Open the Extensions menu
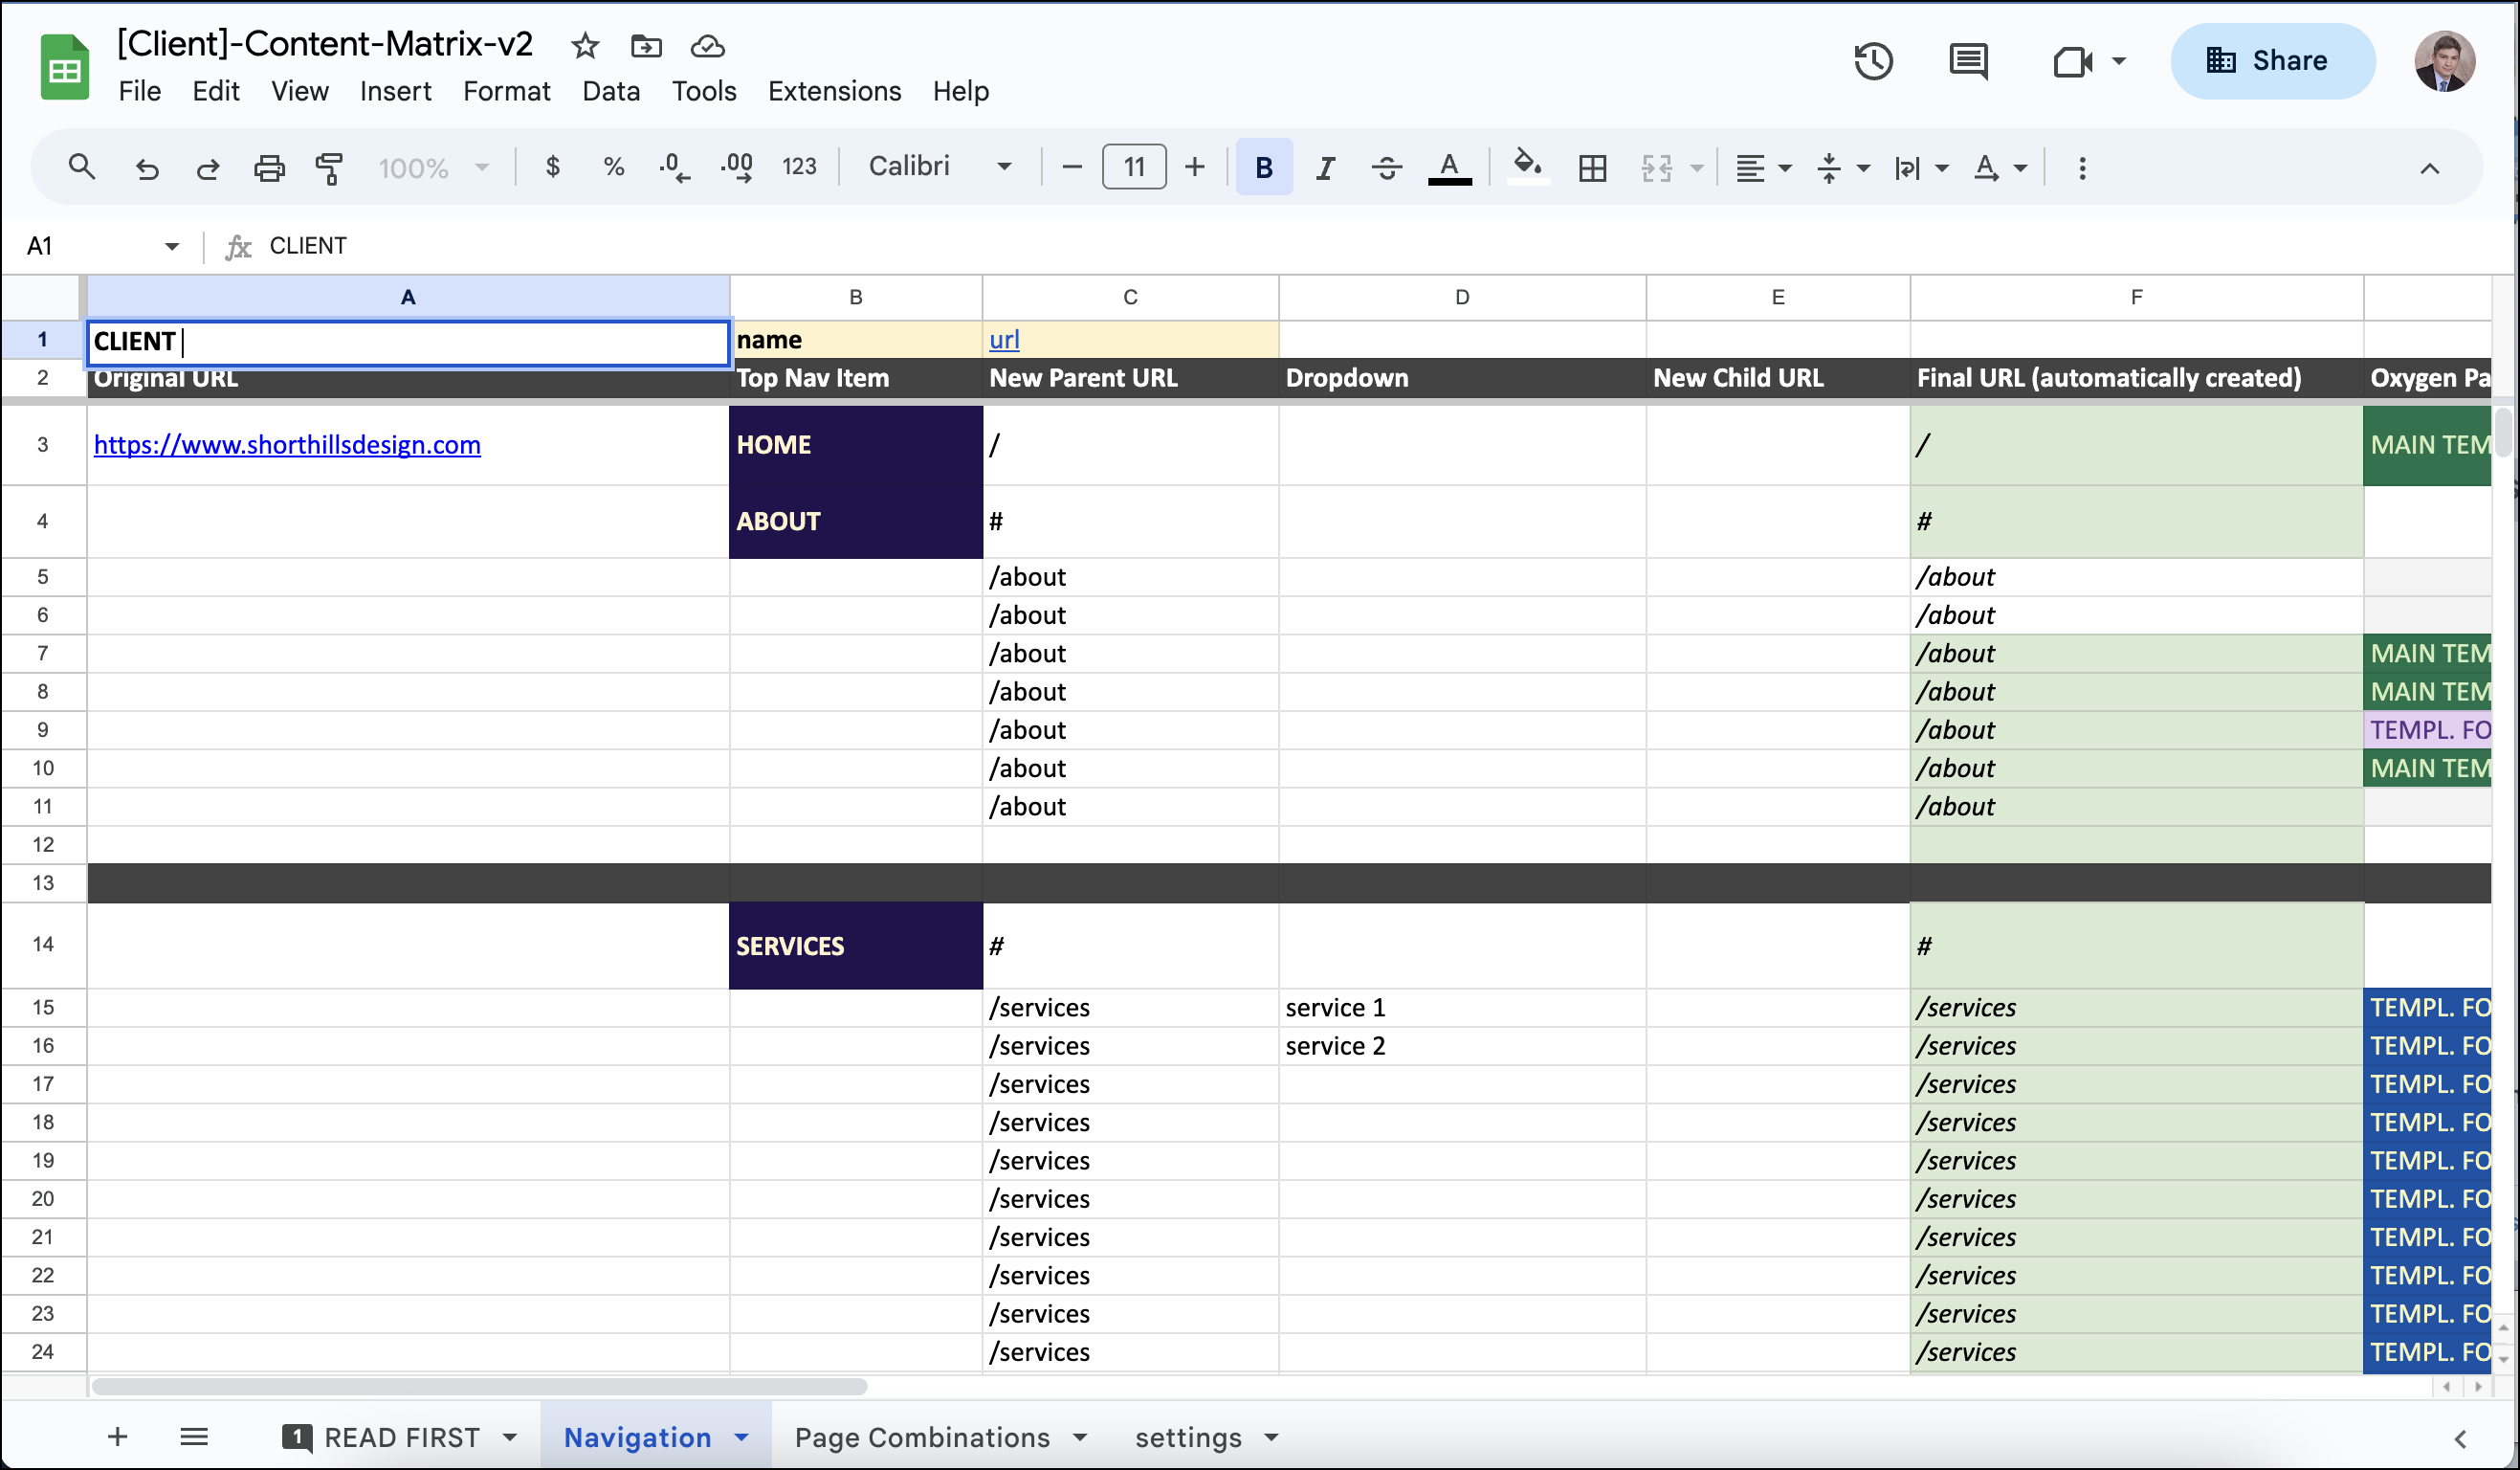Screen dimensions: 2520x1470 click(x=834, y=91)
